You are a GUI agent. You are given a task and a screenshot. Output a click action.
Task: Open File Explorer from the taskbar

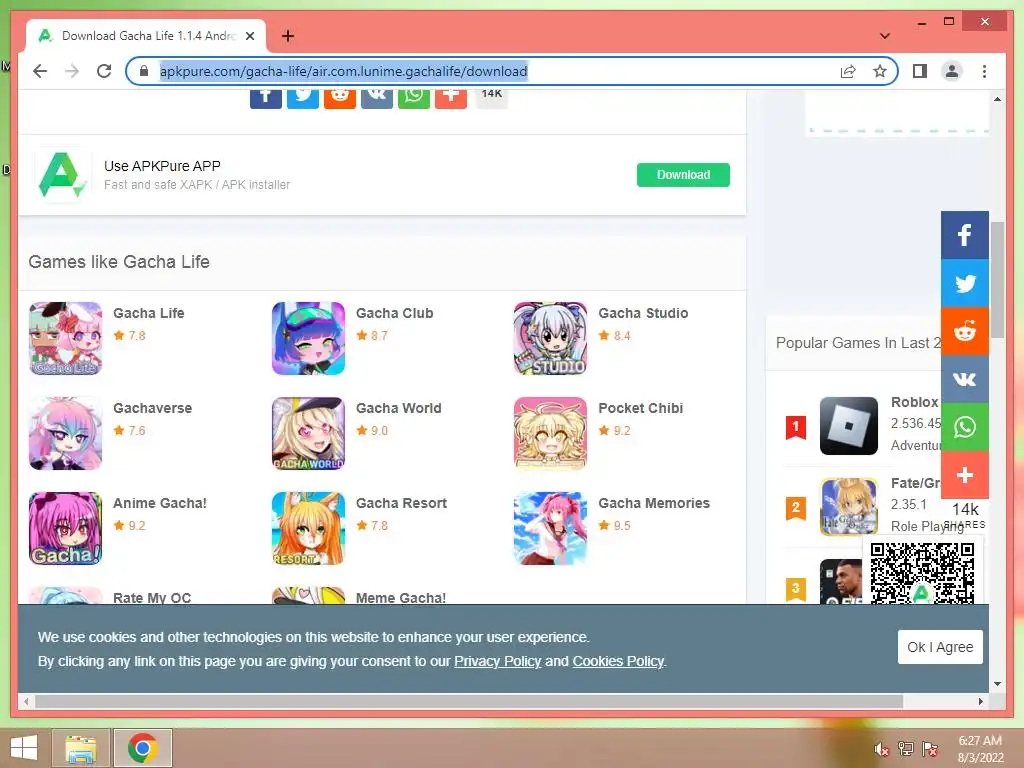tap(80, 748)
